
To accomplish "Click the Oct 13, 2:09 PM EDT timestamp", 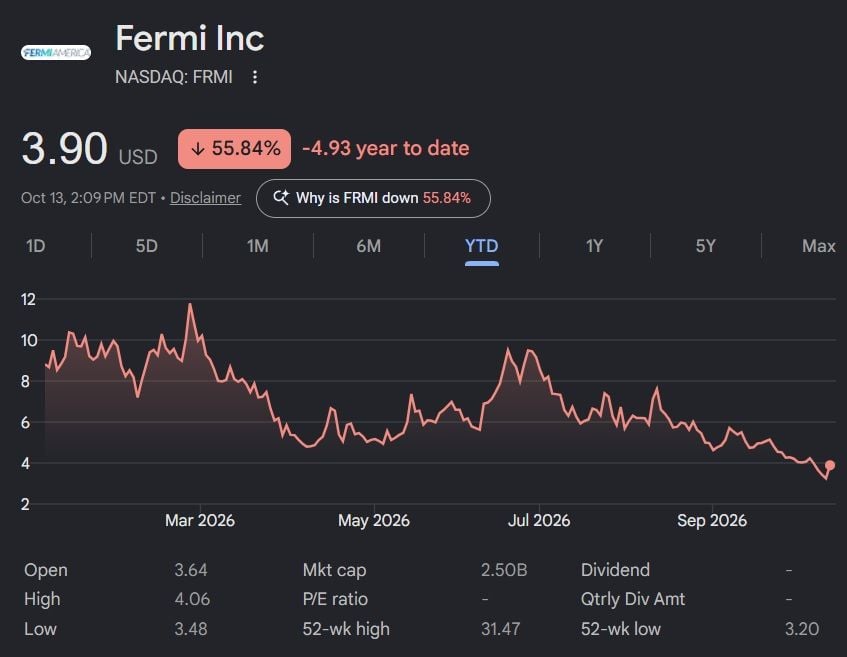I will (89, 198).
